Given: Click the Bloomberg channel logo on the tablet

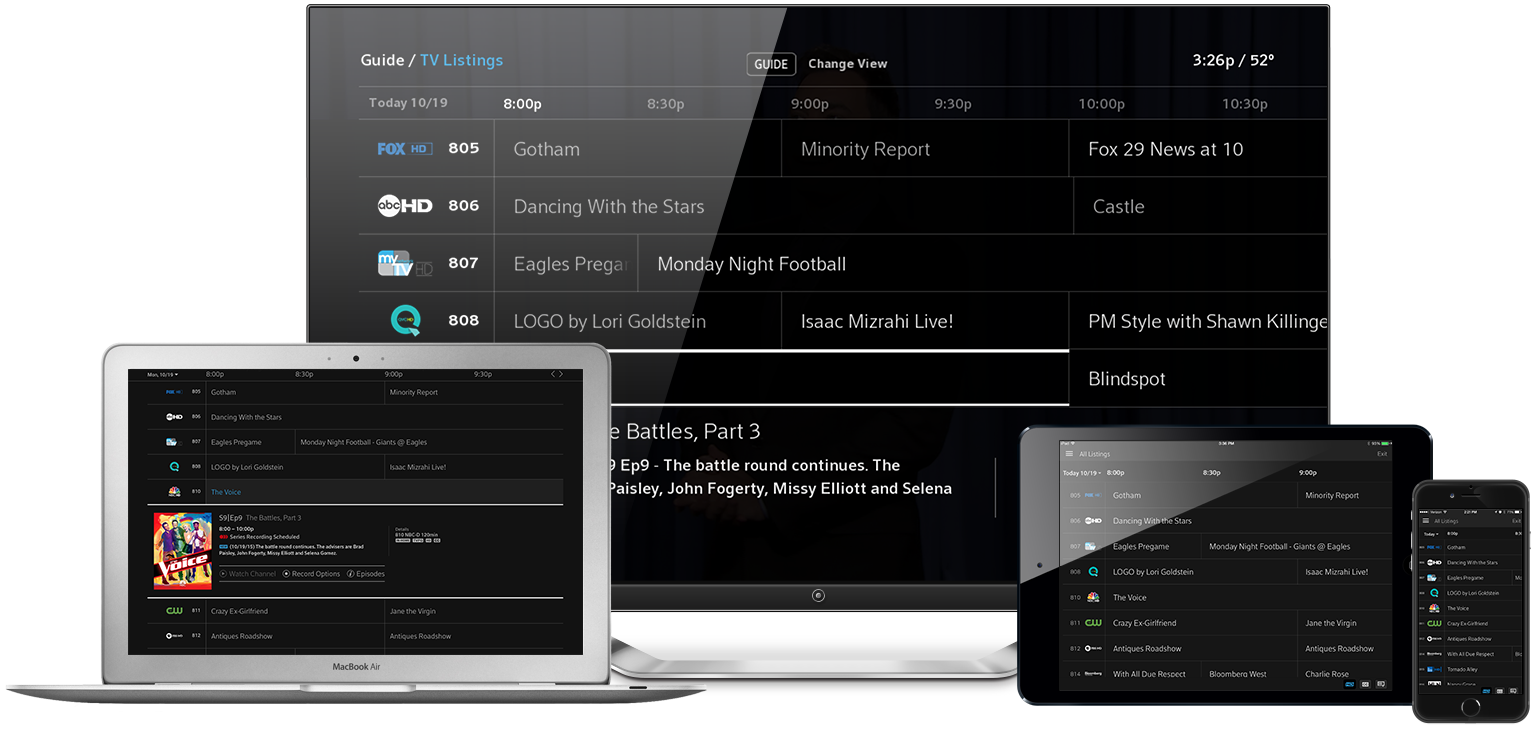Looking at the screenshot, I should pos(1093,673).
